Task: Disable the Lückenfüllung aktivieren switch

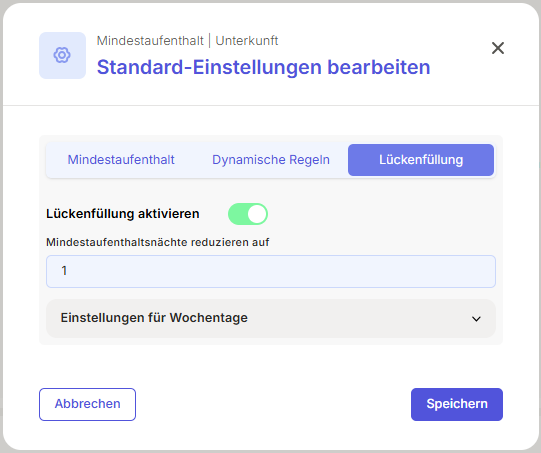Action: tap(248, 214)
